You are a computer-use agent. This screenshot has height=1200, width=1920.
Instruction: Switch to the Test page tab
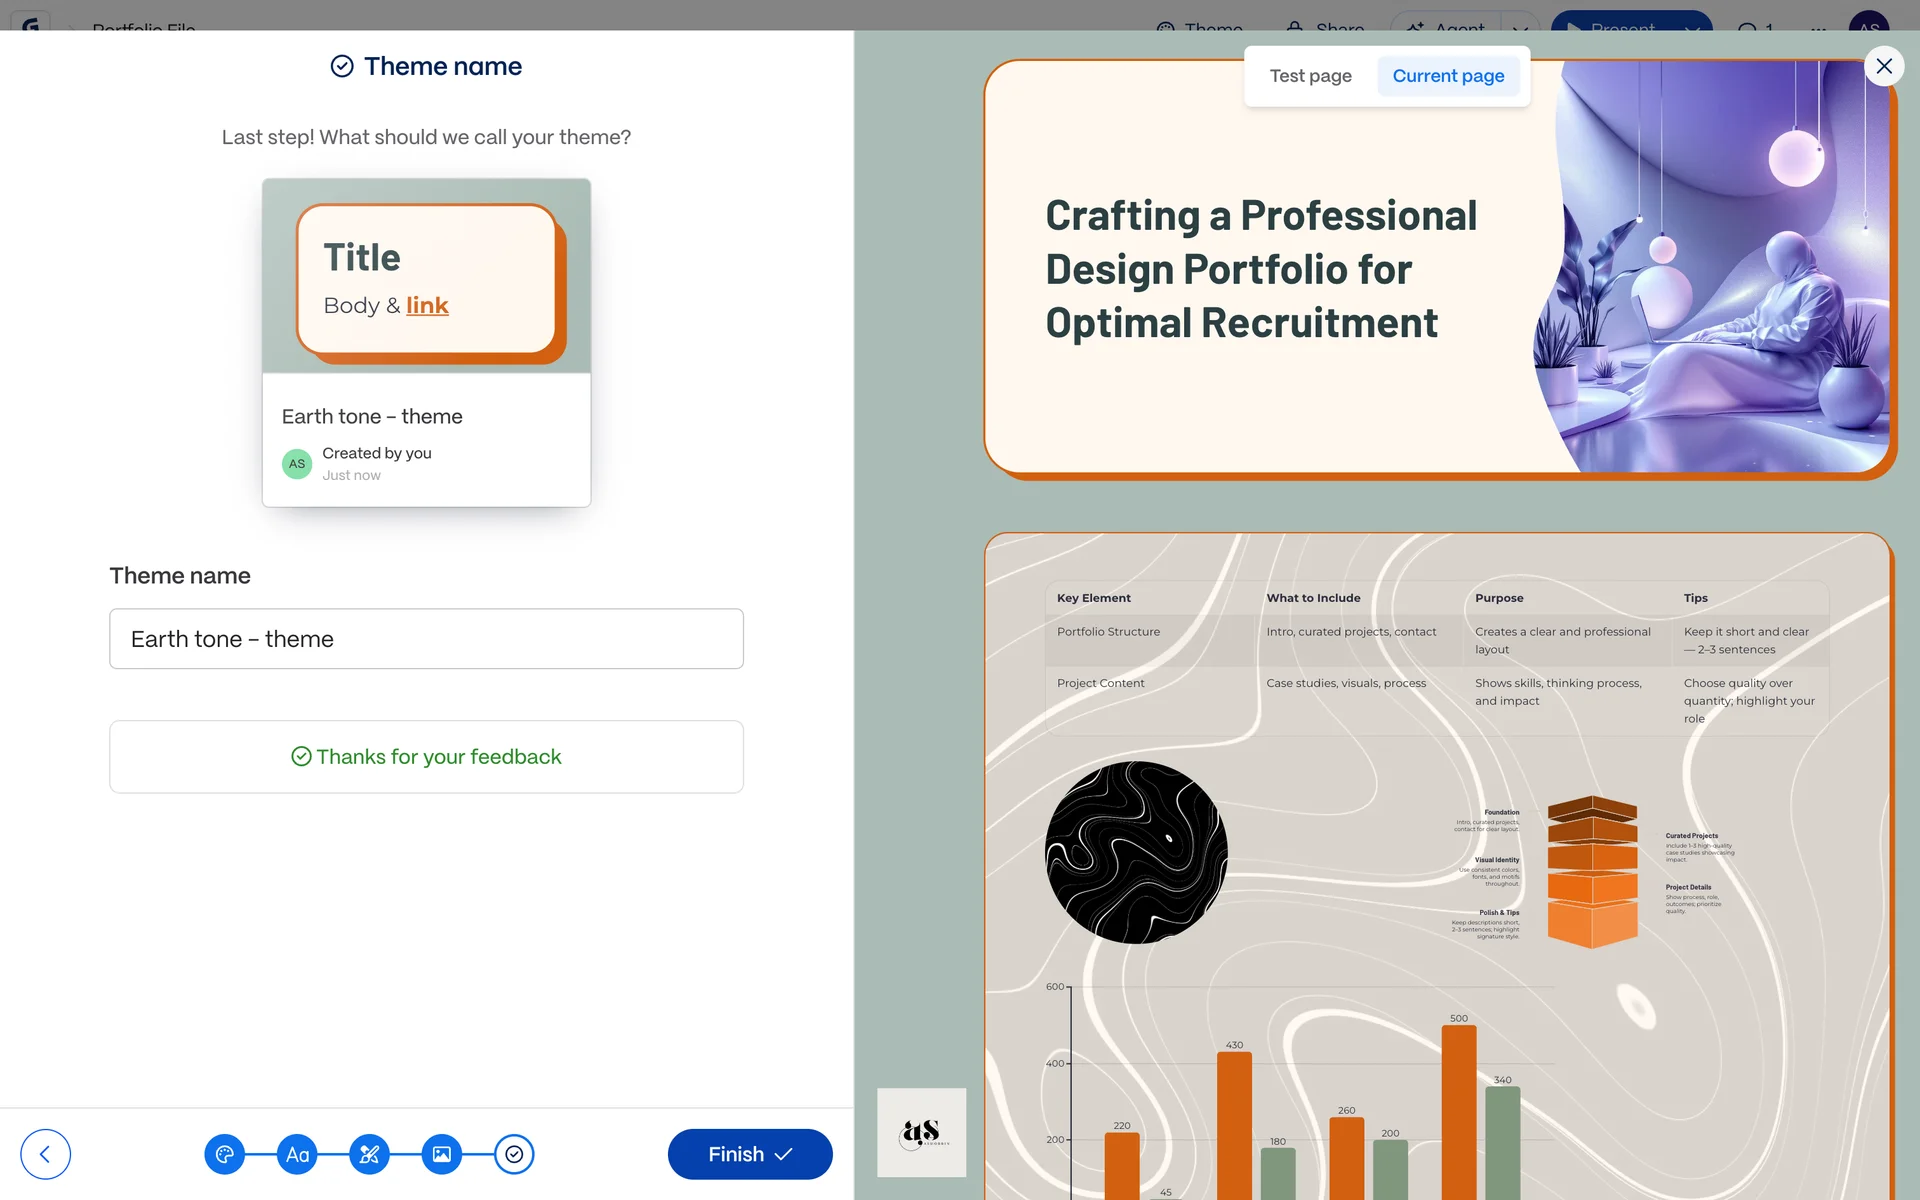point(1310,76)
